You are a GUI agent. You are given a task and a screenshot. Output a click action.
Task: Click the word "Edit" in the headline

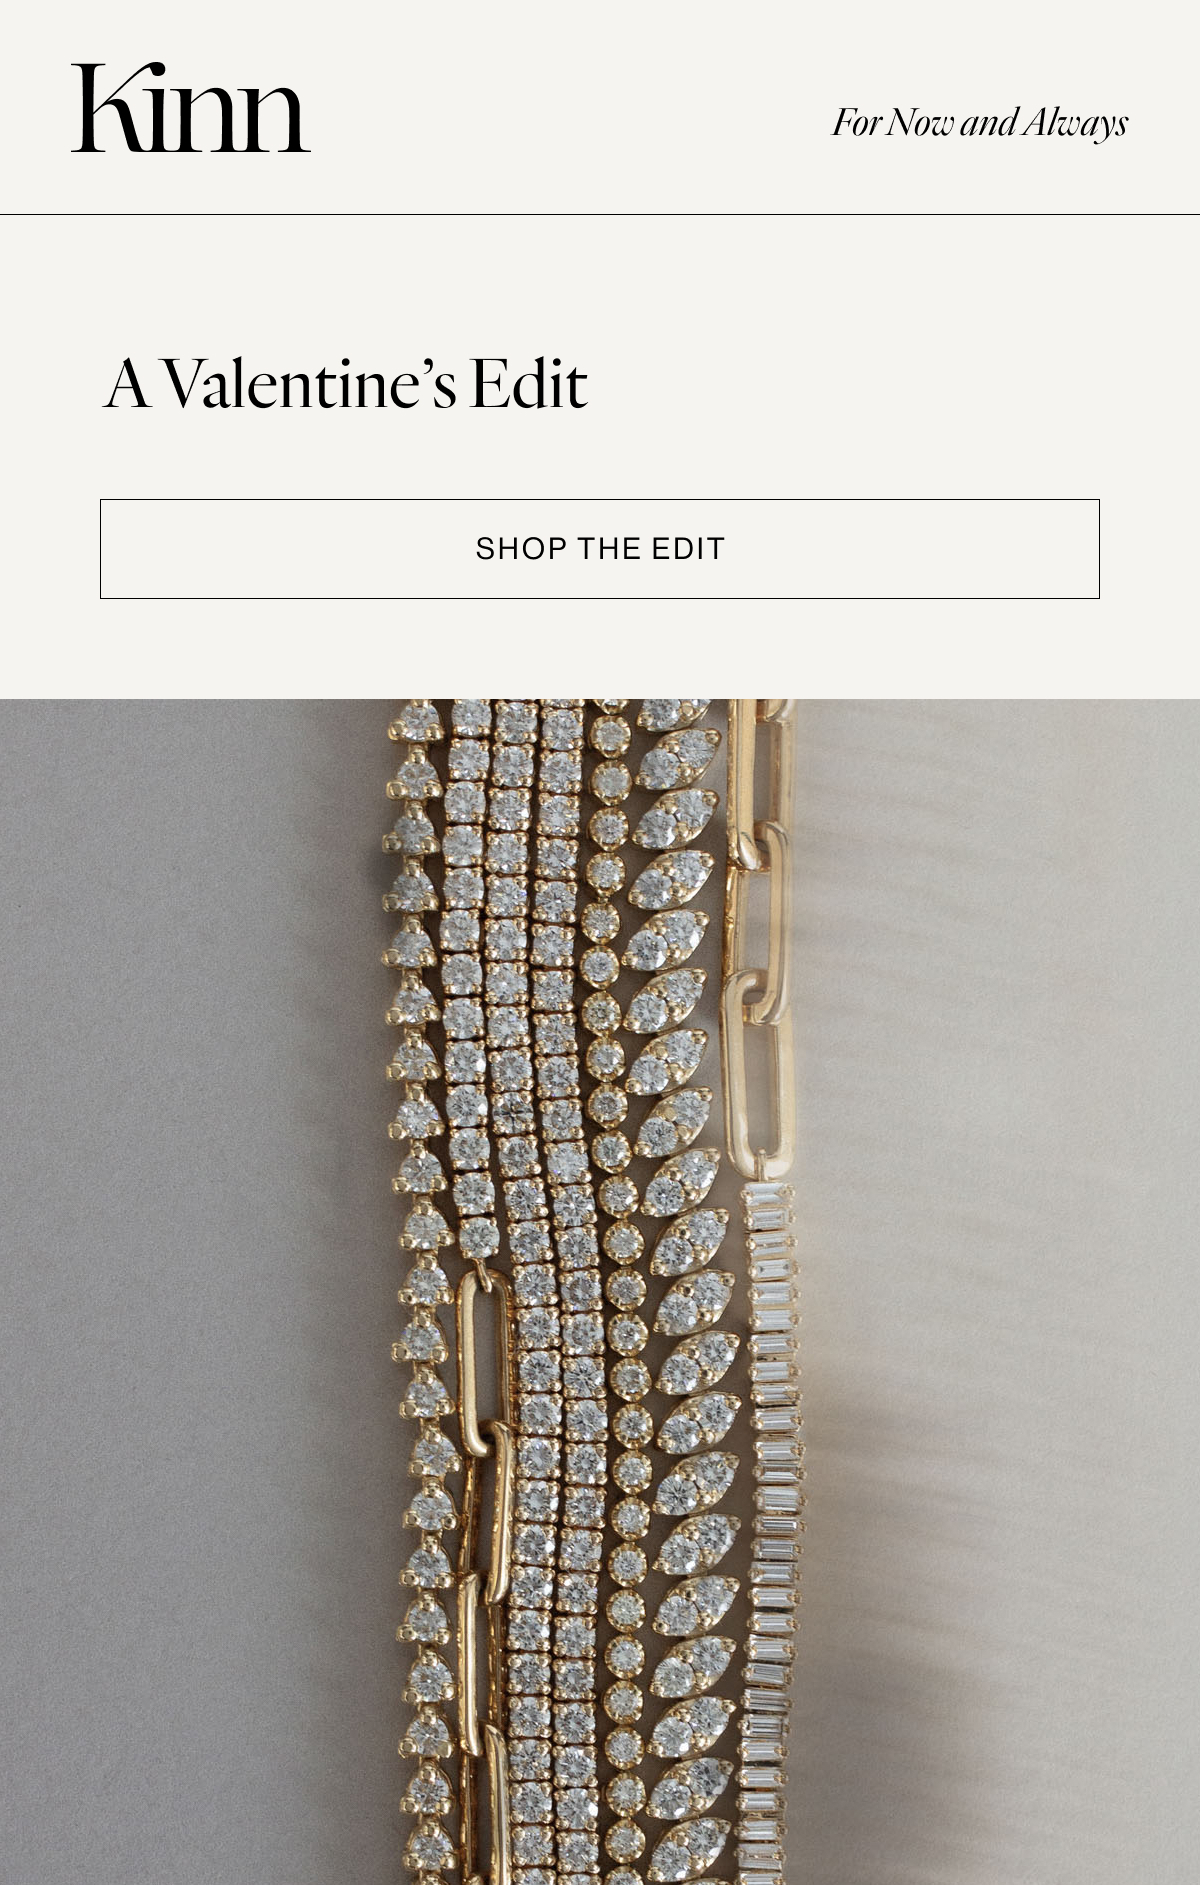pos(528,383)
